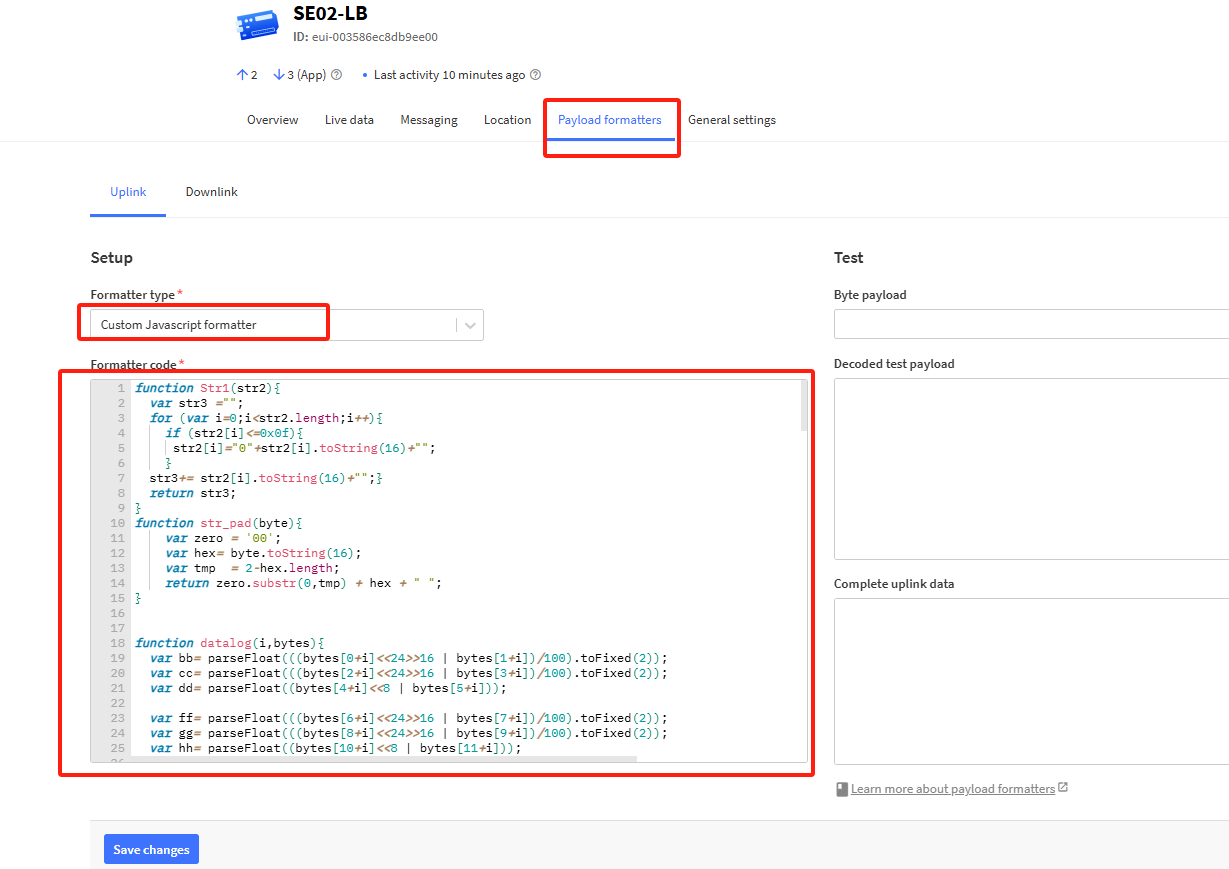The height and width of the screenshot is (869, 1229).
Task: Go to the Messaging tab
Action: click(429, 120)
